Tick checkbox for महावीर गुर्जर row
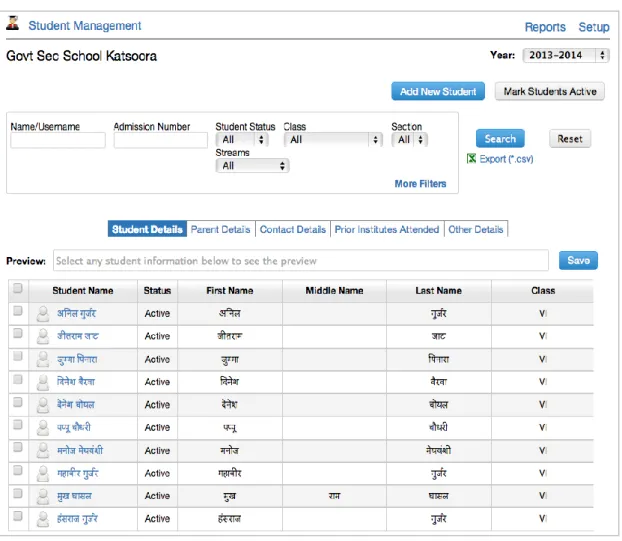This screenshot has height=541, width=622. (x=17, y=470)
